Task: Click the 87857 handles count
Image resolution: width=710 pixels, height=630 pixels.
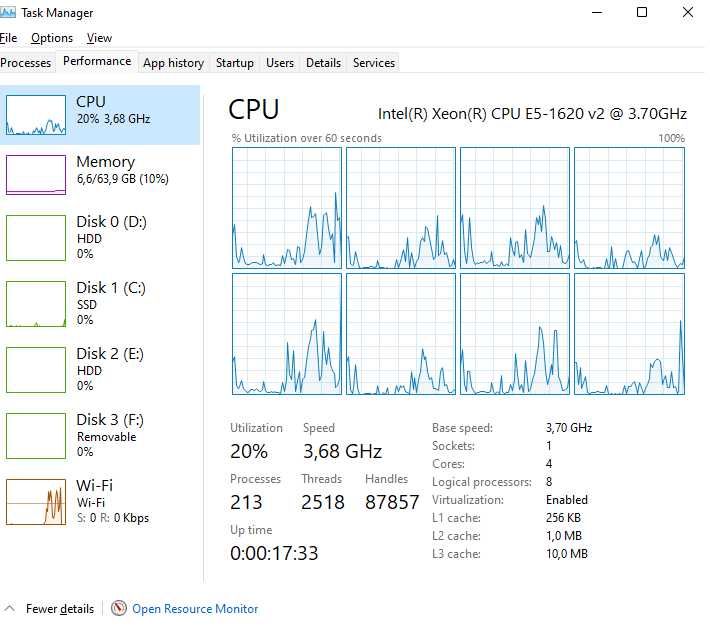Action: [392, 502]
